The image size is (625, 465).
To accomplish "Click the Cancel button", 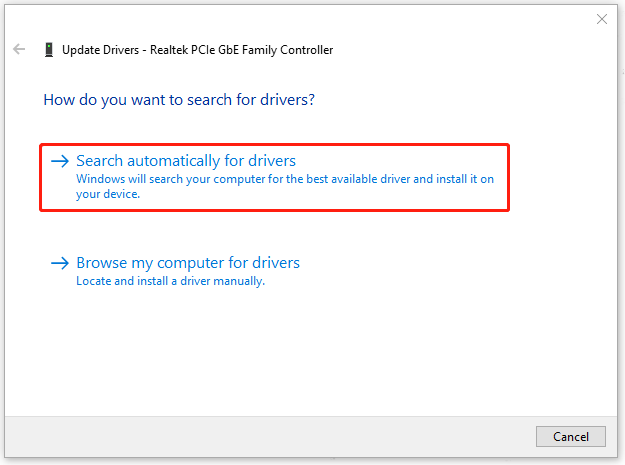I will [571, 437].
